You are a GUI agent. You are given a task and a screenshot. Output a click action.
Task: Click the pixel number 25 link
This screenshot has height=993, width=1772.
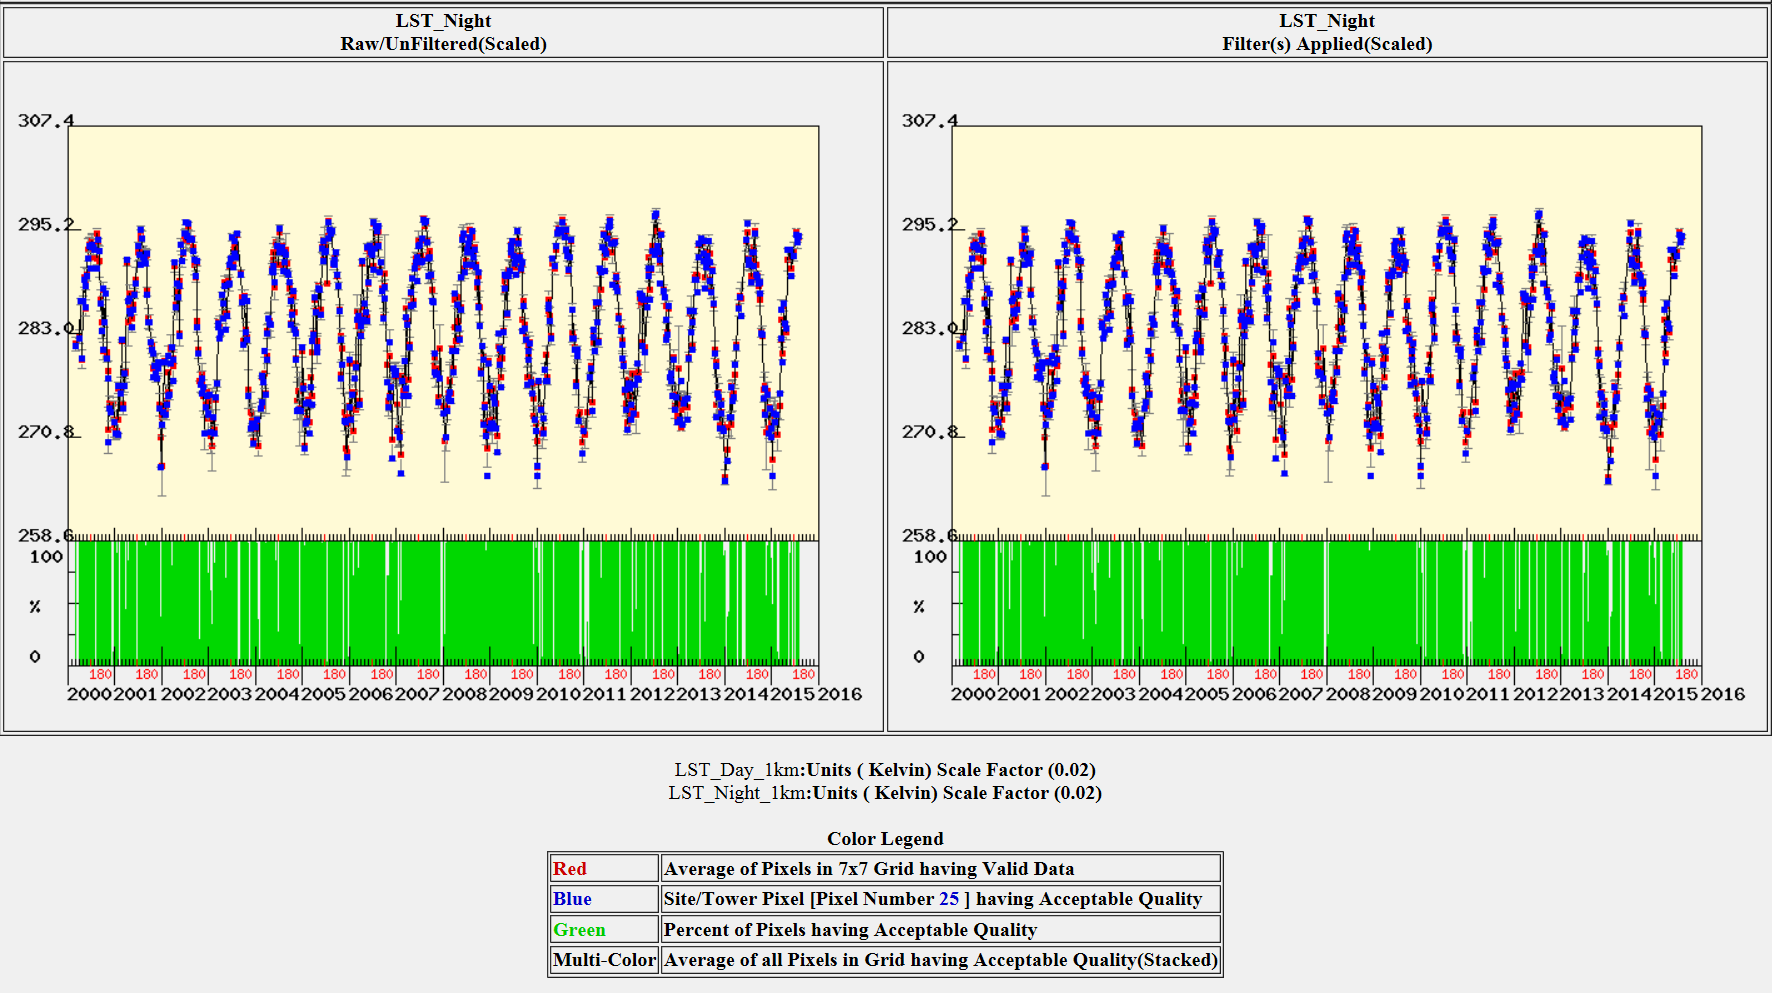pyautogui.click(x=948, y=899)
